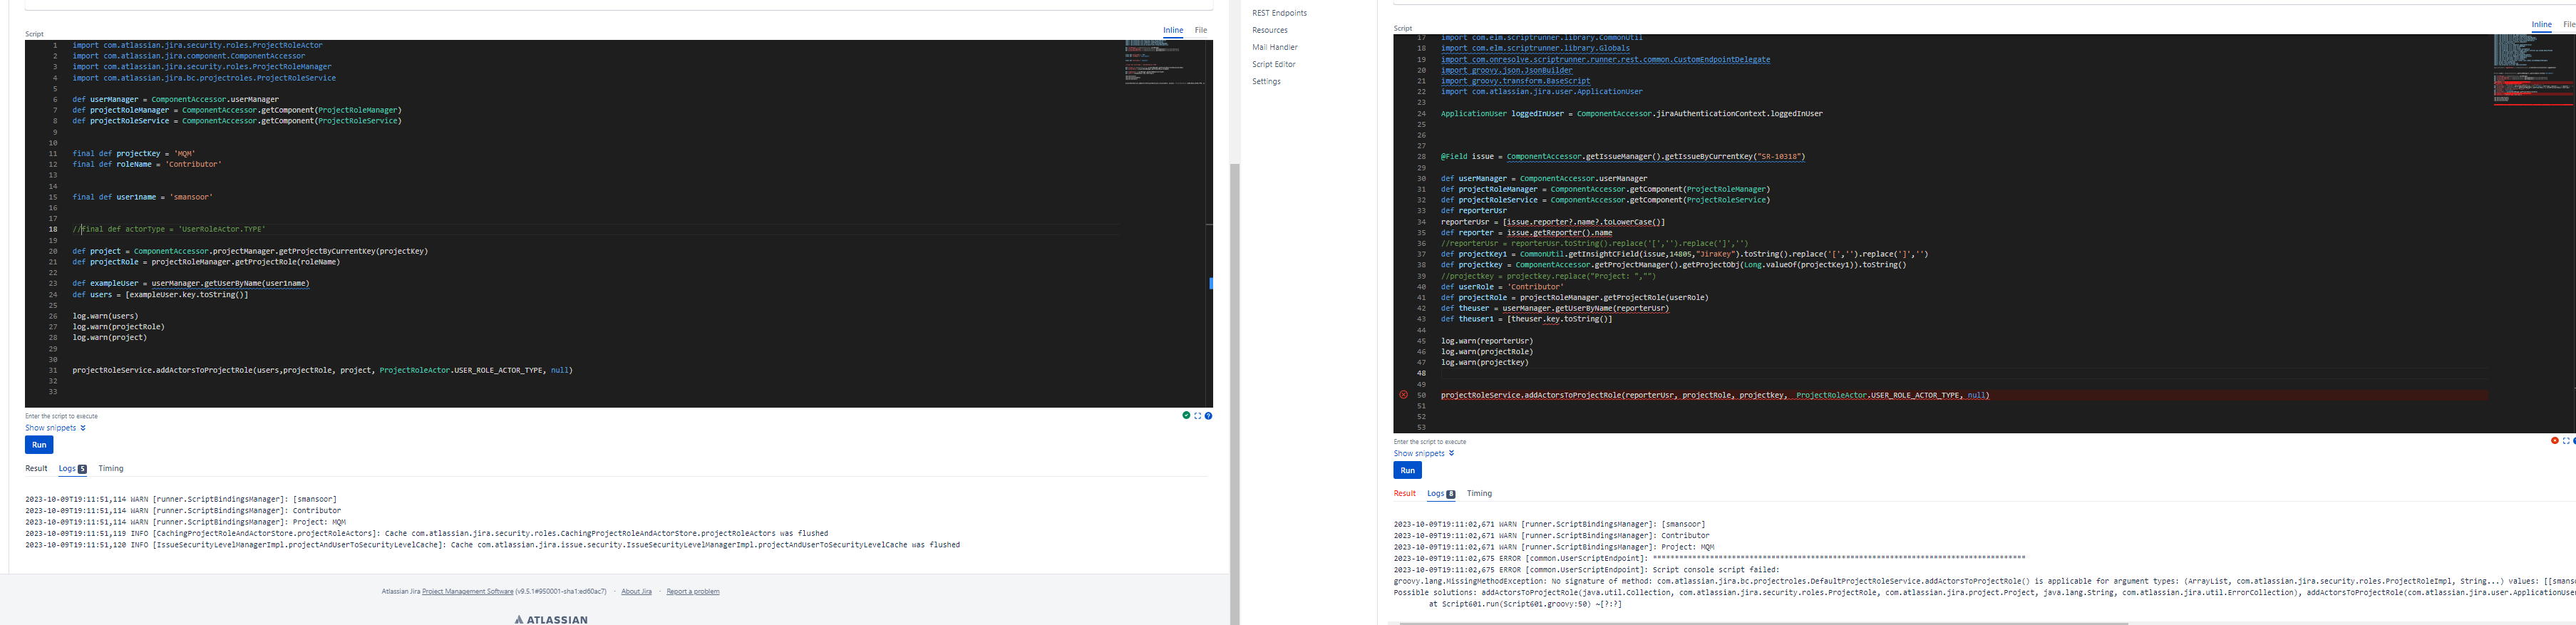Image resolution: width=2576 pixels, height=625 pixels.
Task: Open Timing tab in right console
Action: click(1479, 493)
